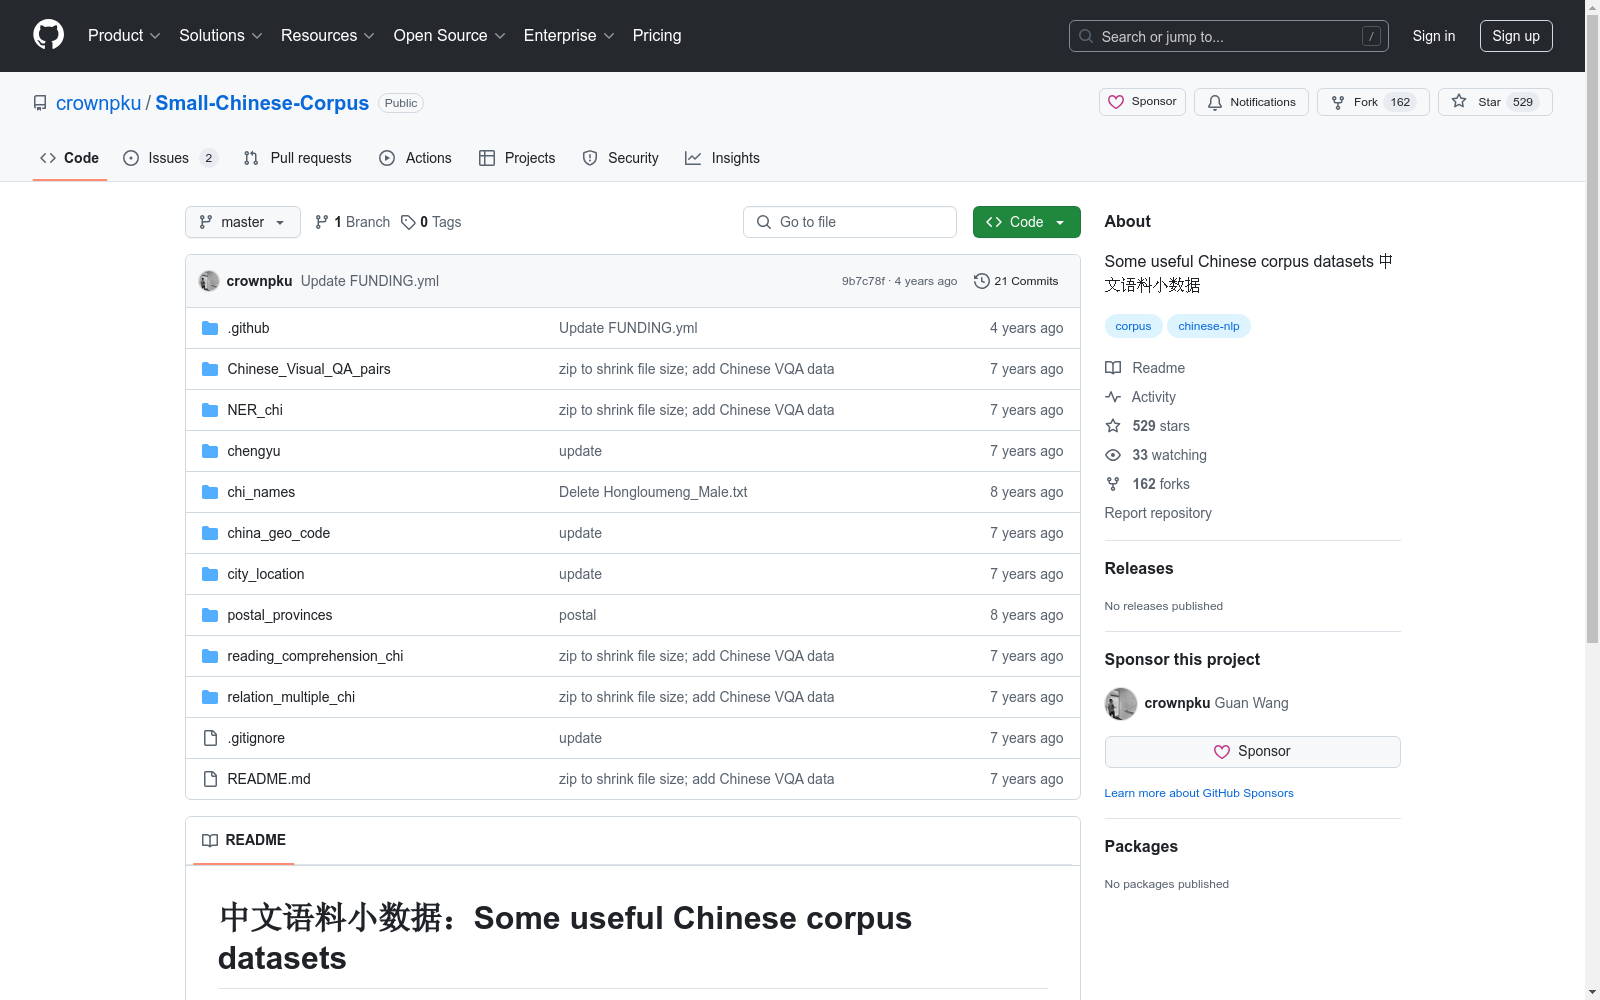Click the heart icon in top Sponsor button
This screenshot has width=1600, height=1000.
coord(1116,102)
